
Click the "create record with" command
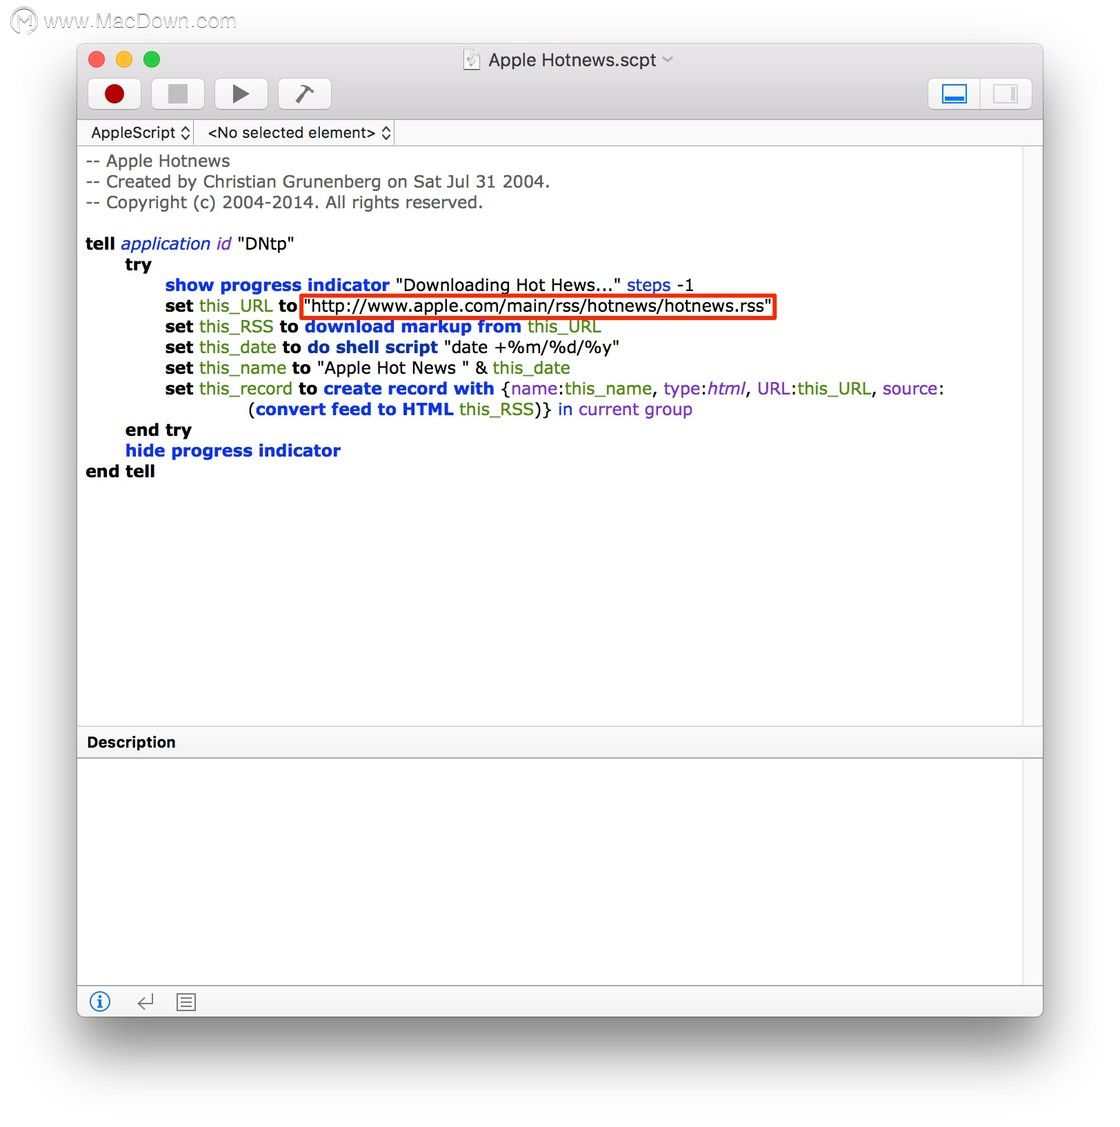(408, 389)
